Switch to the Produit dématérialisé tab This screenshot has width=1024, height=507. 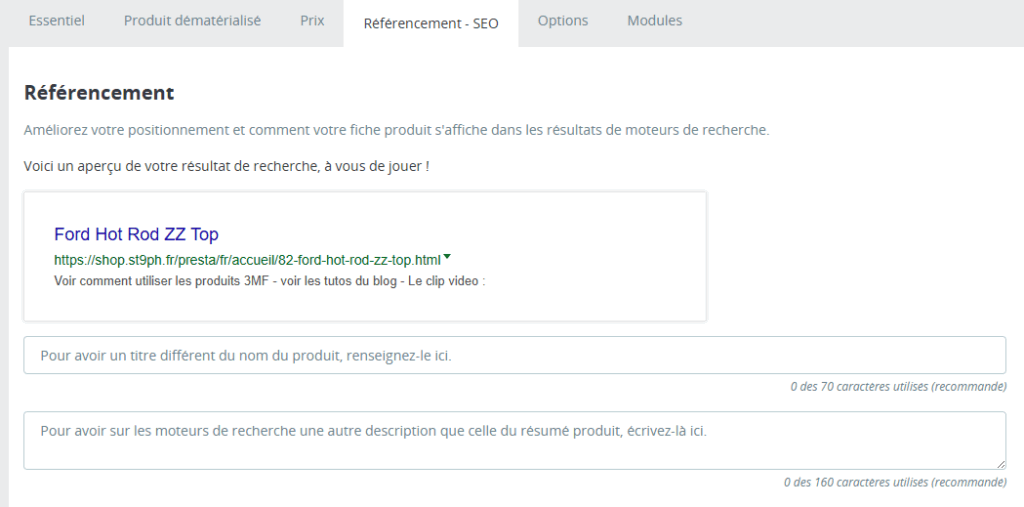pyautogui.click(x=192, y=21)
